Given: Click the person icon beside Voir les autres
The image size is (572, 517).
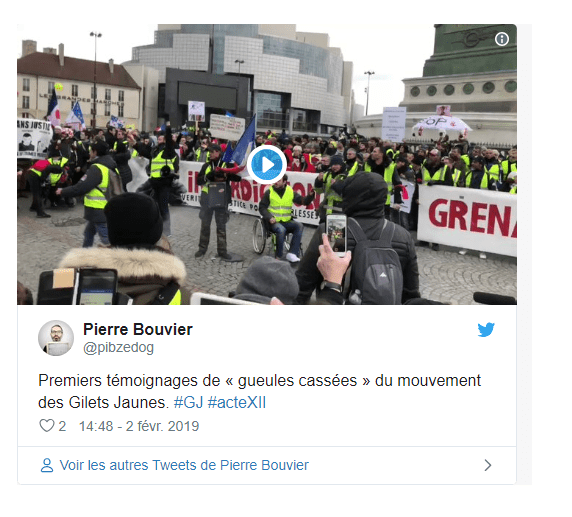Looking at the screenshot, I should (47, 465).
